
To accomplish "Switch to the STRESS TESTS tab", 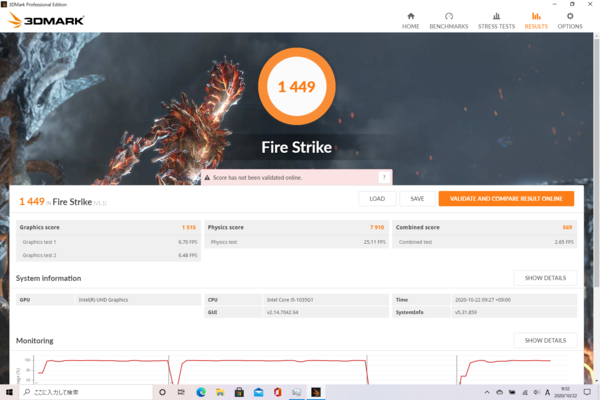I will (x=496, y=21).
